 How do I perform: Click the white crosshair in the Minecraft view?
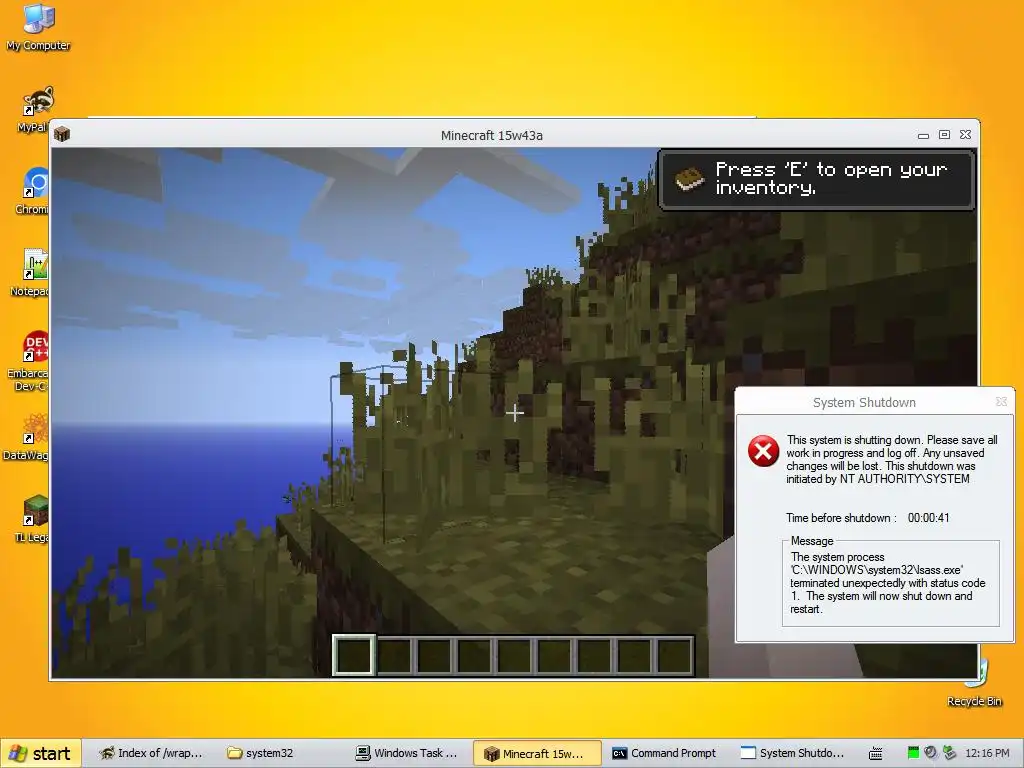(515, 413)
